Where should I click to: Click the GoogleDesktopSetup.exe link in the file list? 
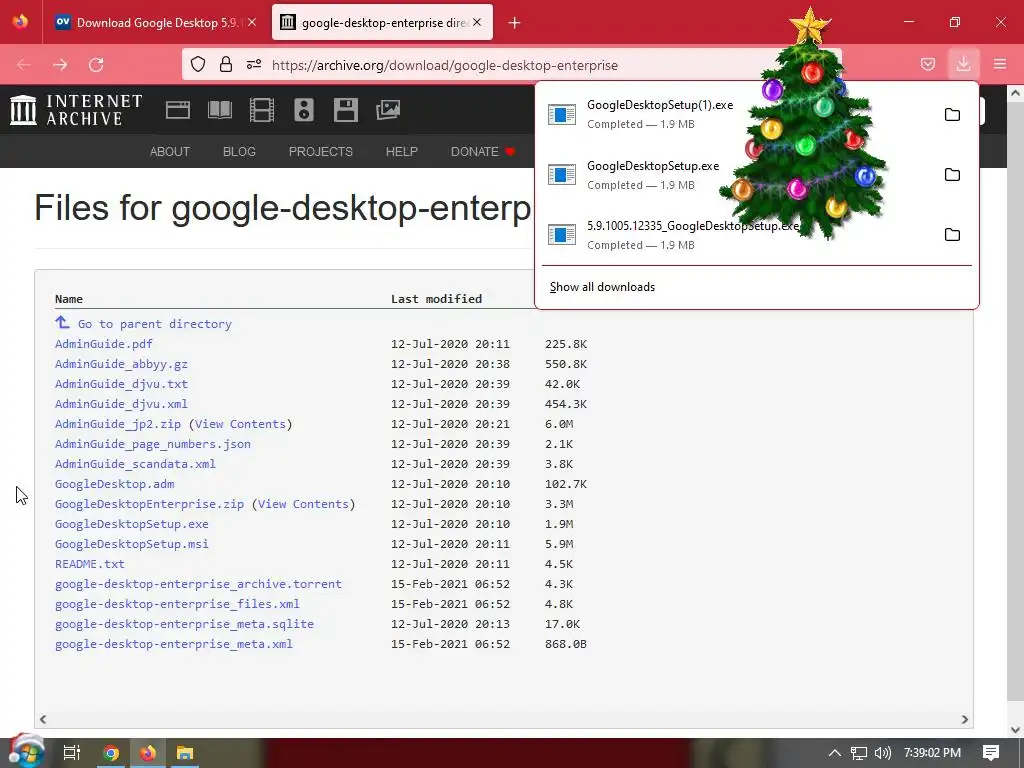pos(132,524)
